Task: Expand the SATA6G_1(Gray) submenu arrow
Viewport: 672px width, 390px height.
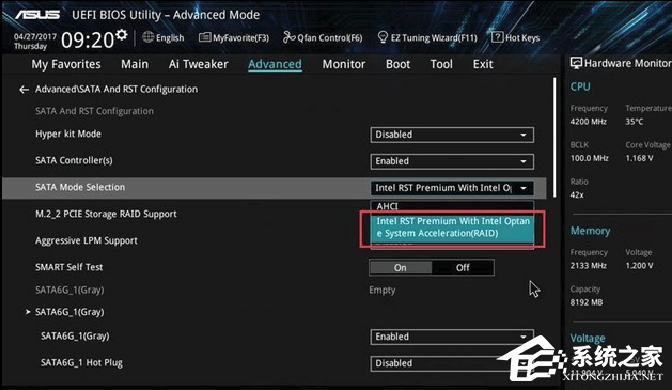Action: 28,312
